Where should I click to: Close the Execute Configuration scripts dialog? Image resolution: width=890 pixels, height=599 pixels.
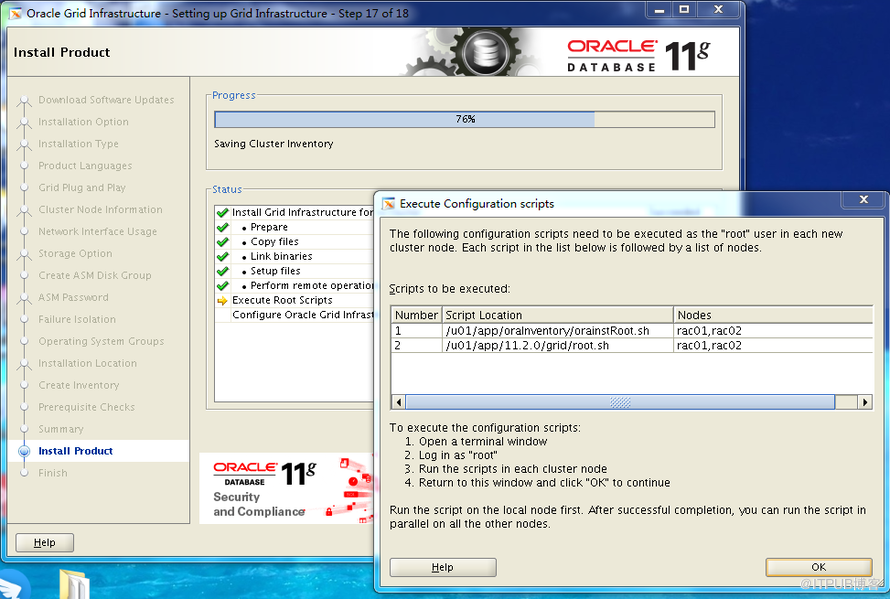(x=863, y=199)
